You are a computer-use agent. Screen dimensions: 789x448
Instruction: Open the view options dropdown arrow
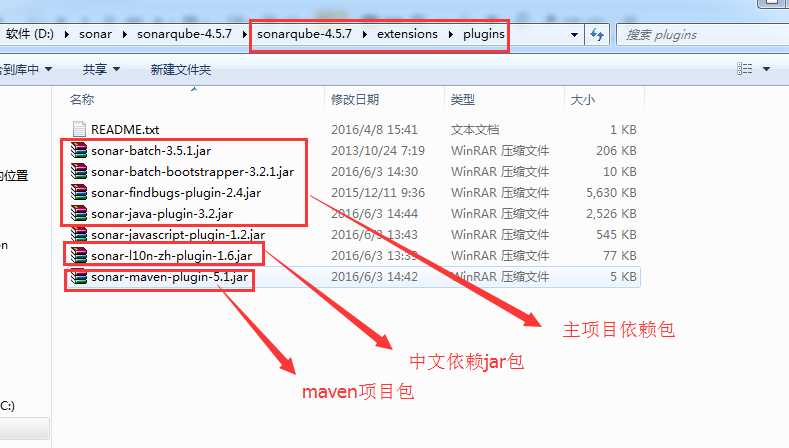tap(766, 69)
